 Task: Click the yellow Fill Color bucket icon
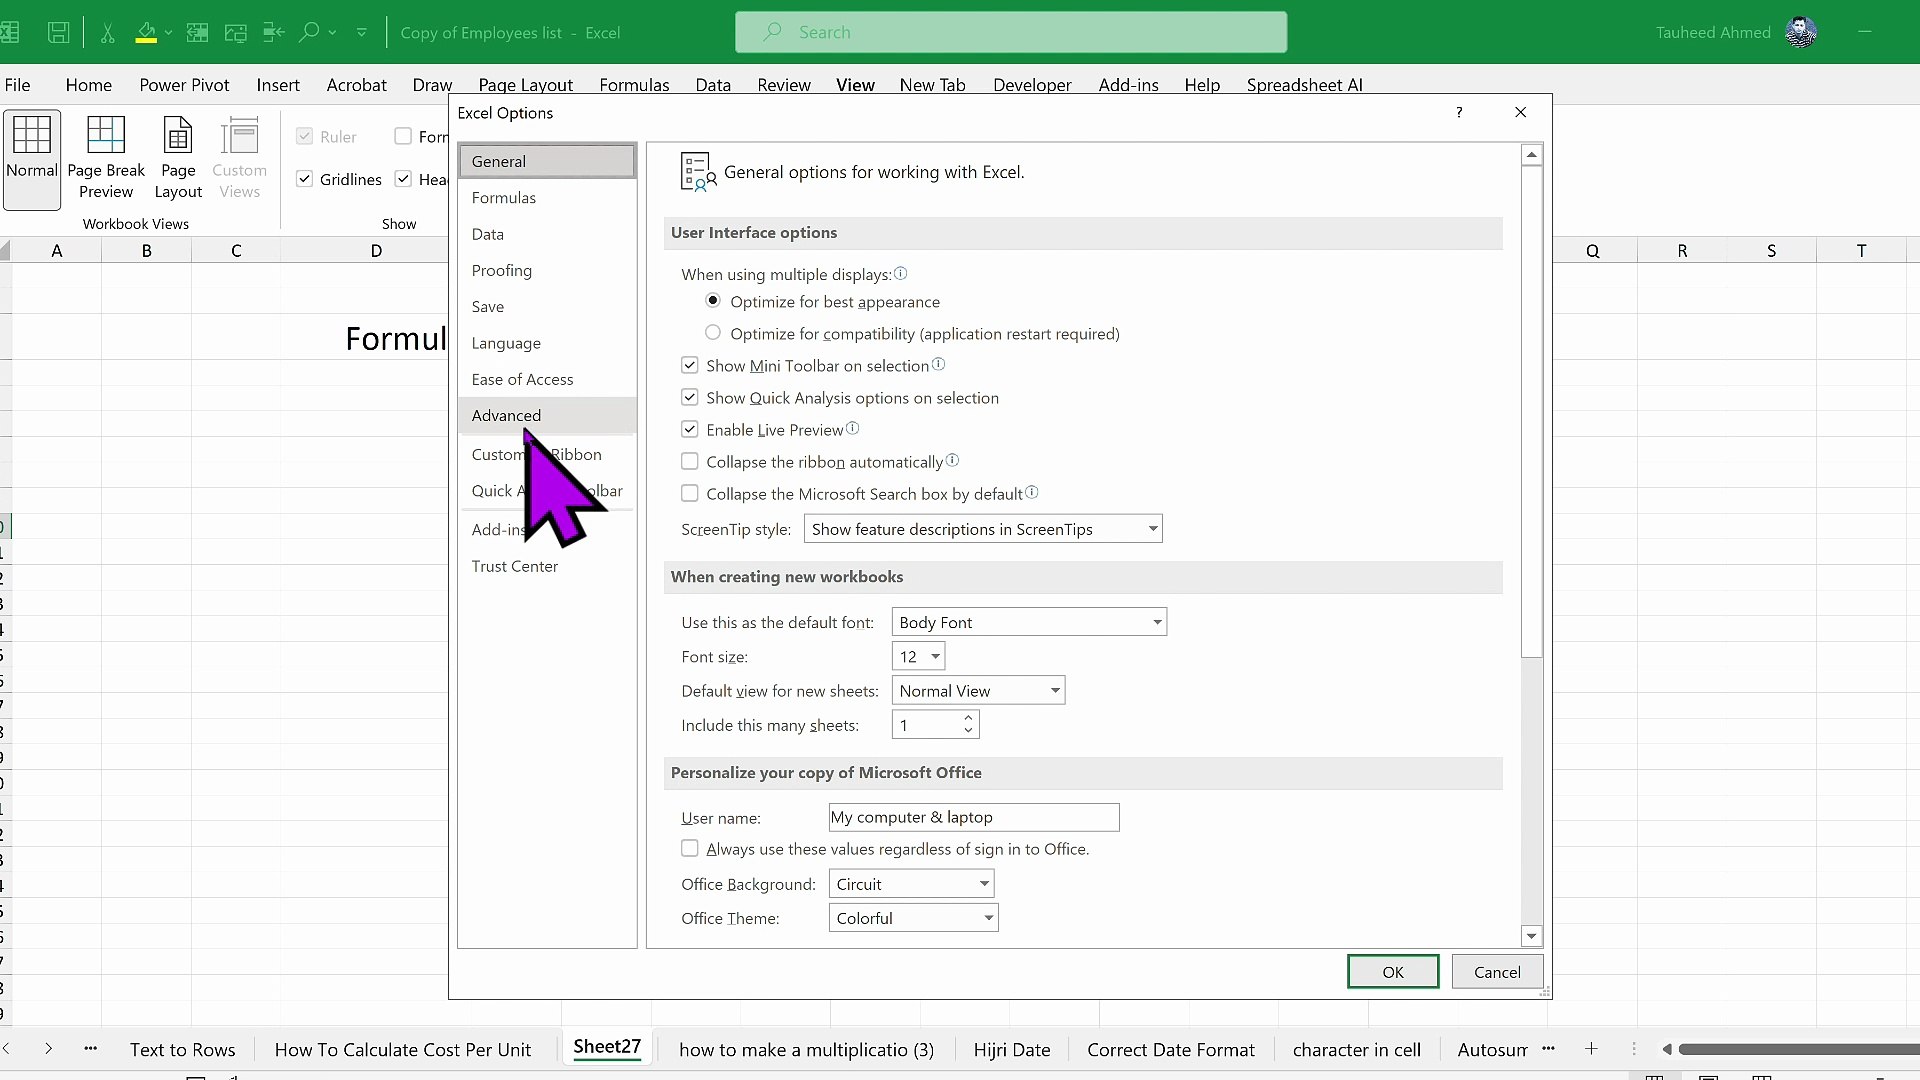click(x=146, y=32)
